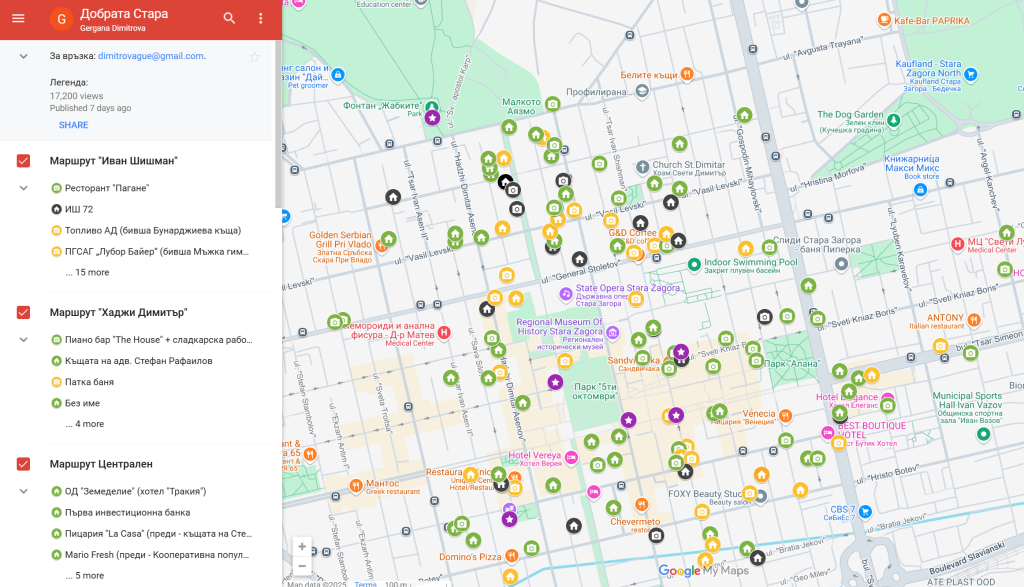This screenshot has width=1024, height=587.
Task: Click the SHARE link
Action: pos(73,125)
